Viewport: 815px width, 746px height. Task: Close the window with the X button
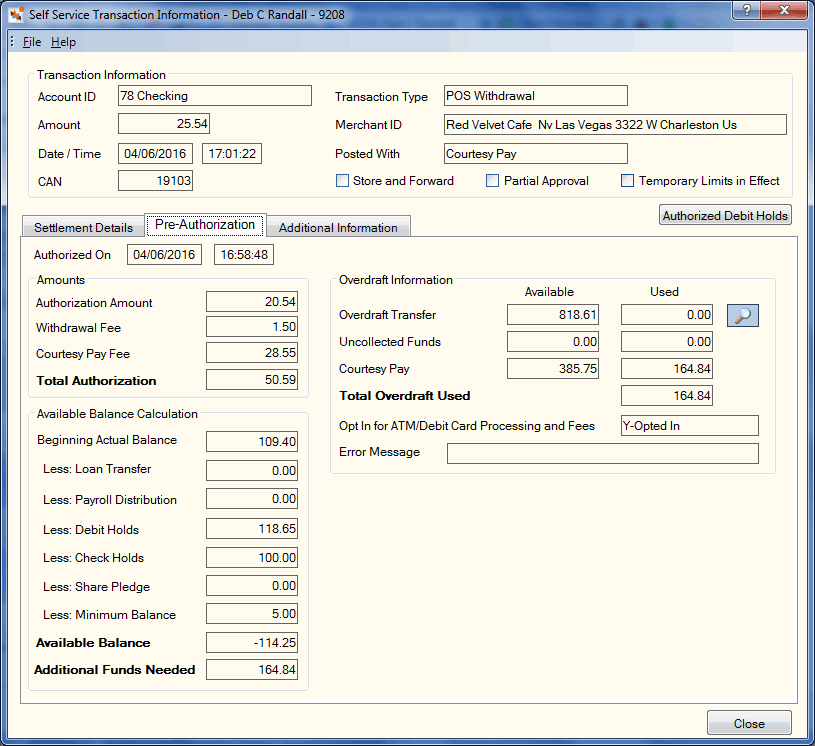pos(784,10)
